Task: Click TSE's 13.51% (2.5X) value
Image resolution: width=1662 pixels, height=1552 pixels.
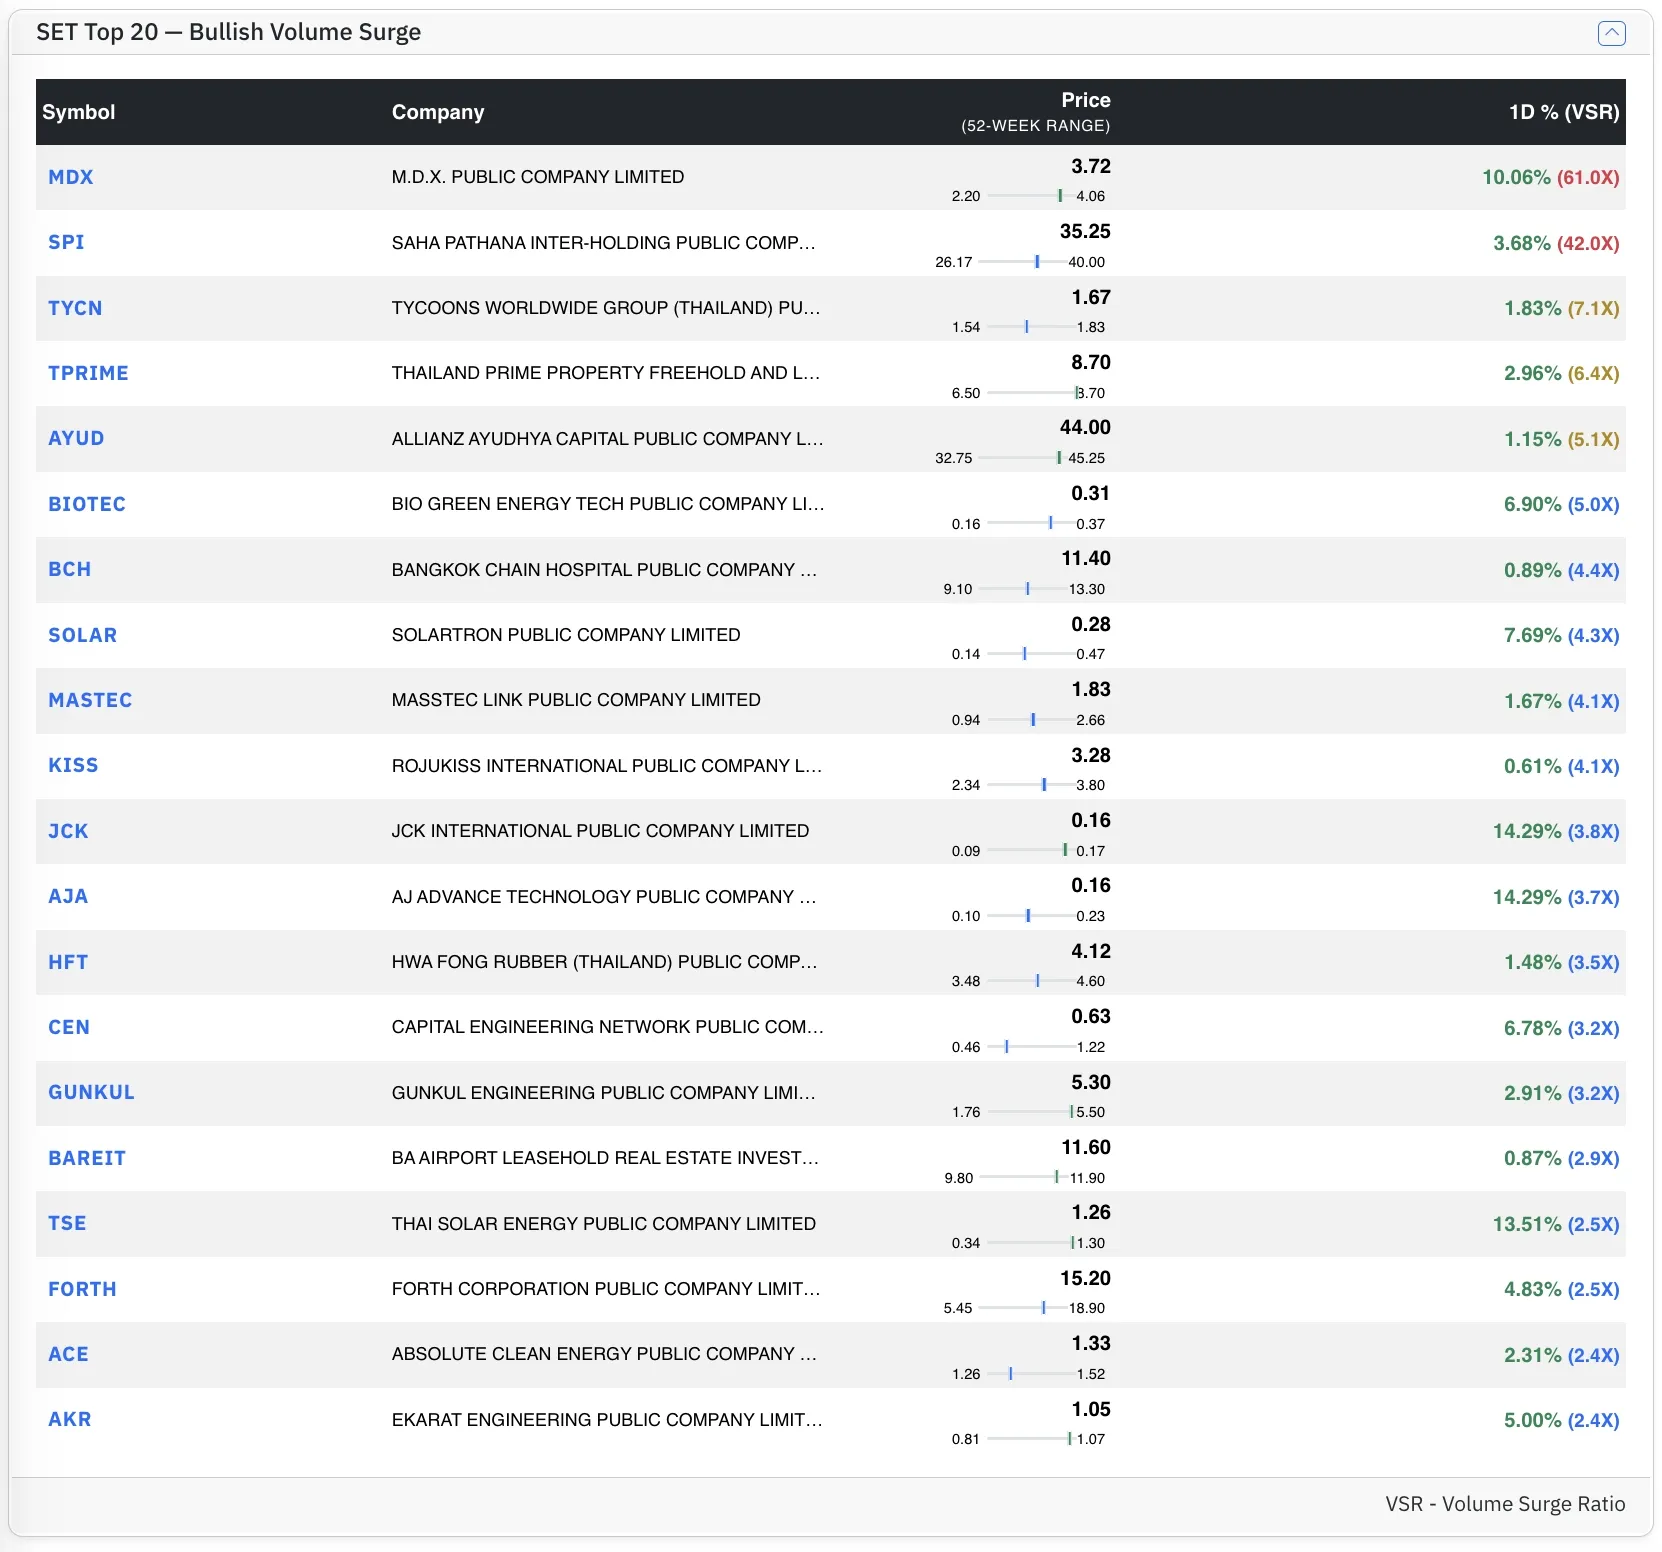Action: (x=1556, y=1224)
